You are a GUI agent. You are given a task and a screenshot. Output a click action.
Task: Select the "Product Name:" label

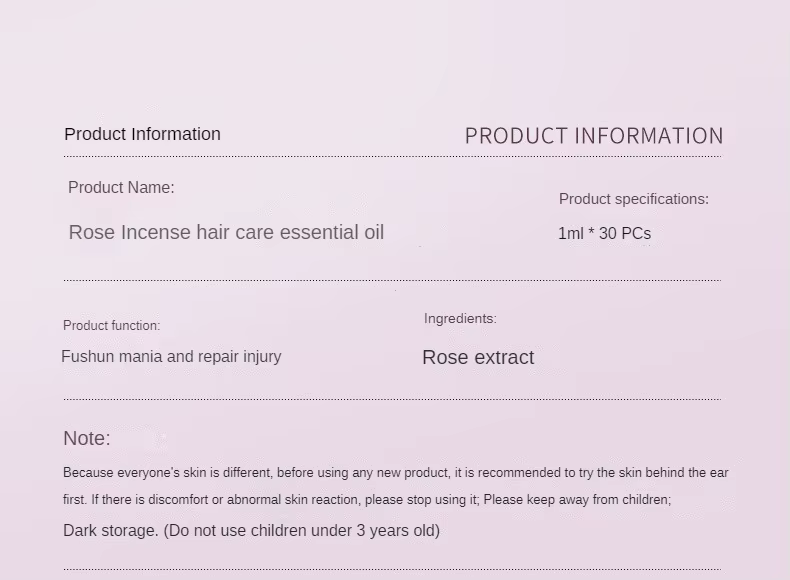click(121, 188)
